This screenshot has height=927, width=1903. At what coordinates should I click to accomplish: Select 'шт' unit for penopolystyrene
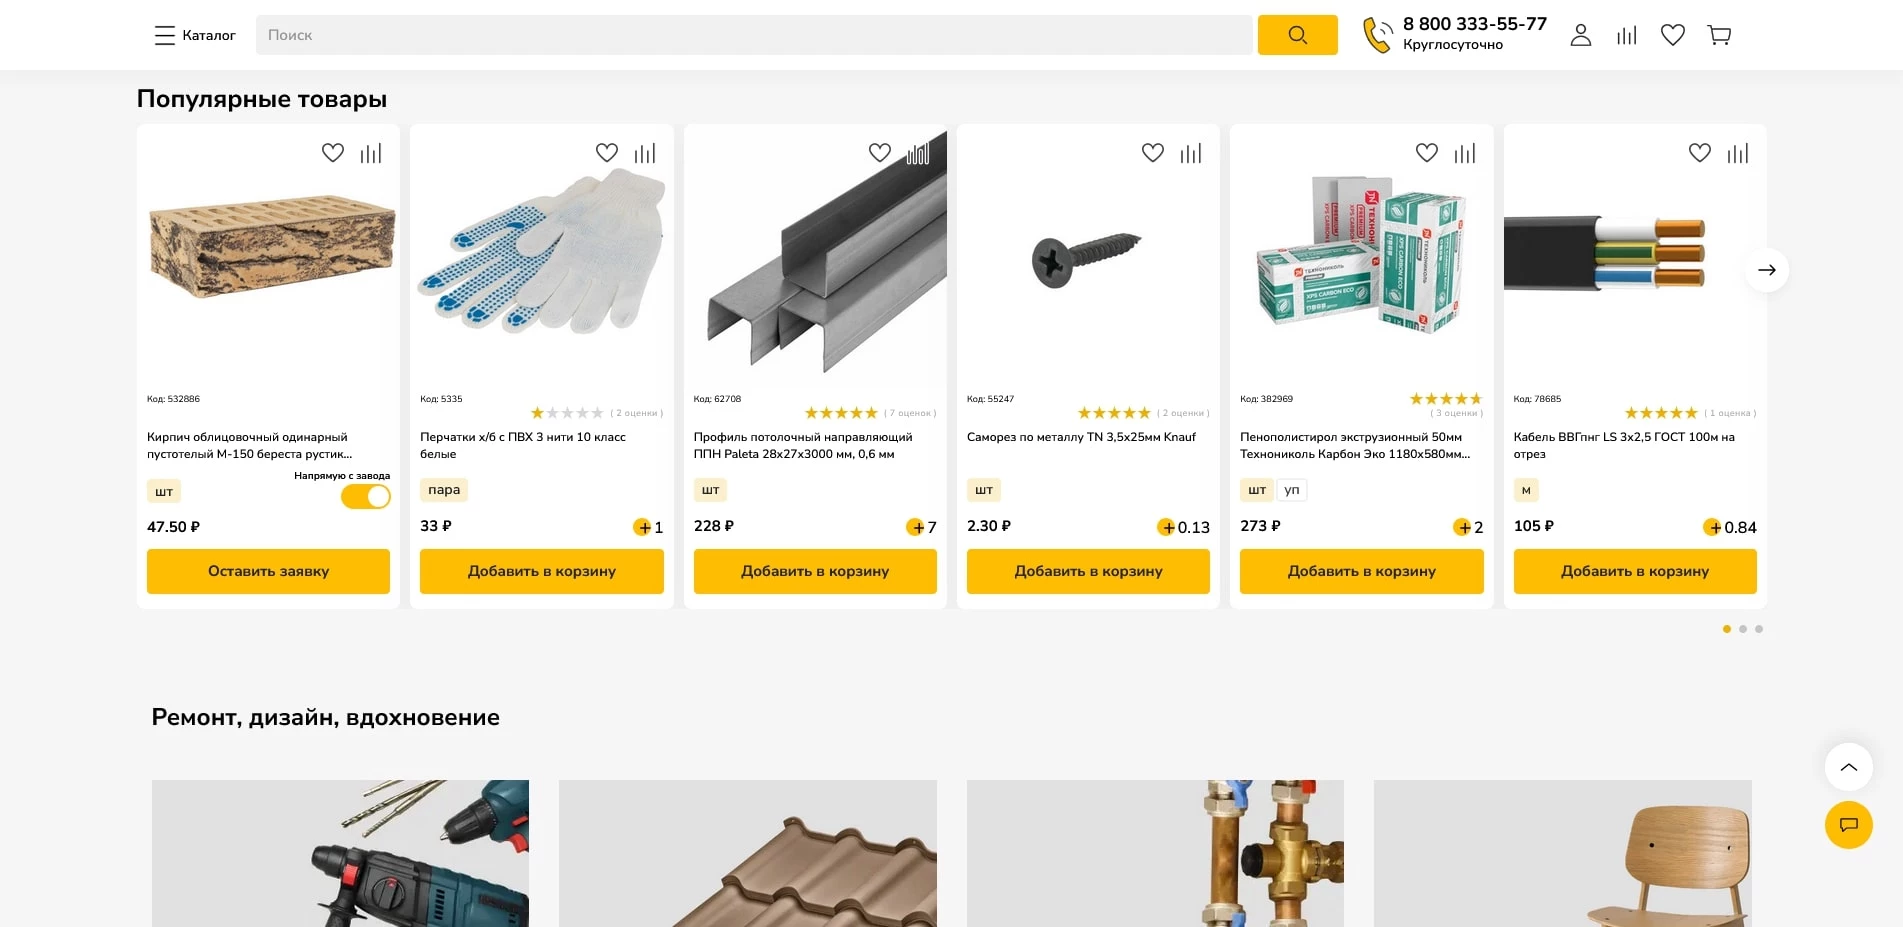point(1257,490)
